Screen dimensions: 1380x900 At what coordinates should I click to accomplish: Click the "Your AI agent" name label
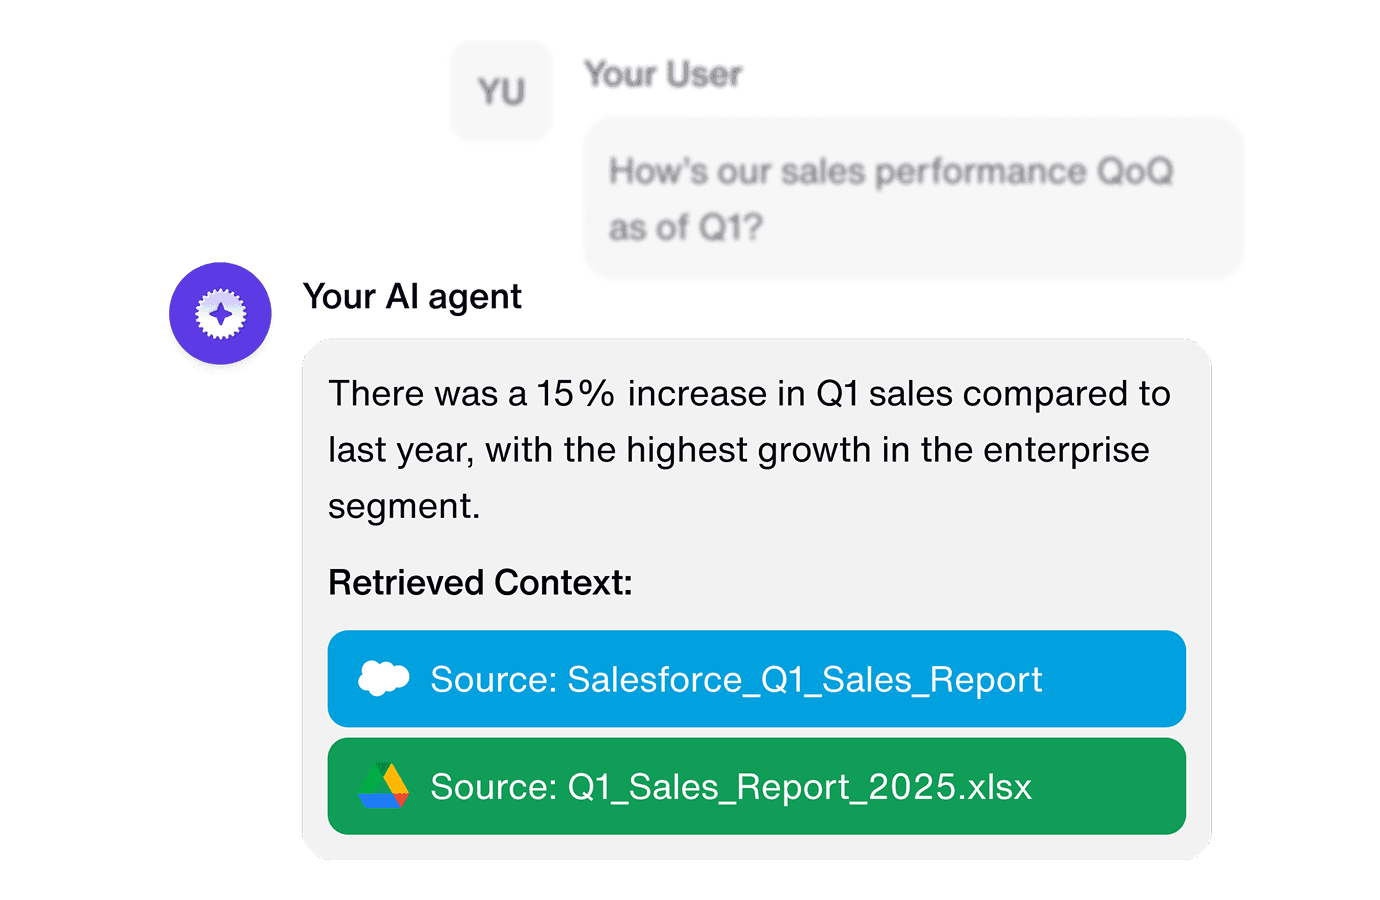click(412, 297)
